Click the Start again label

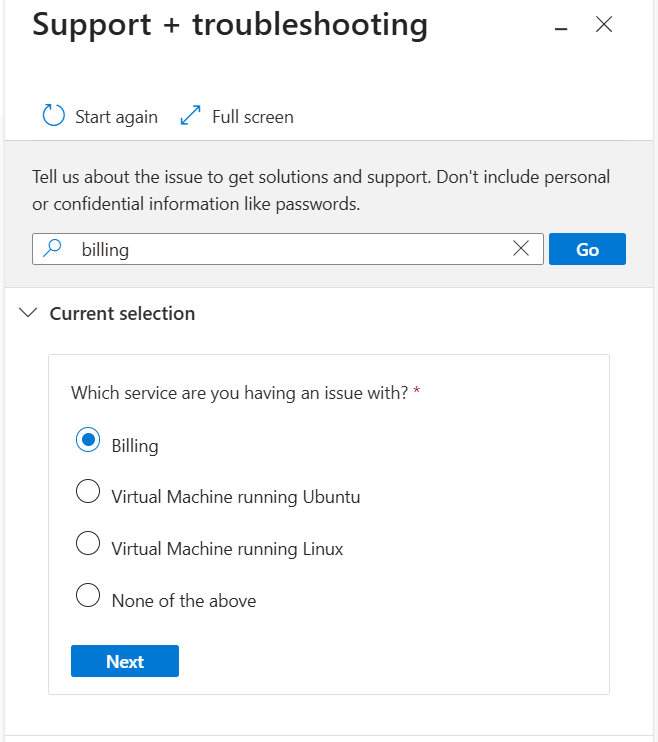(x=116, y=117)
